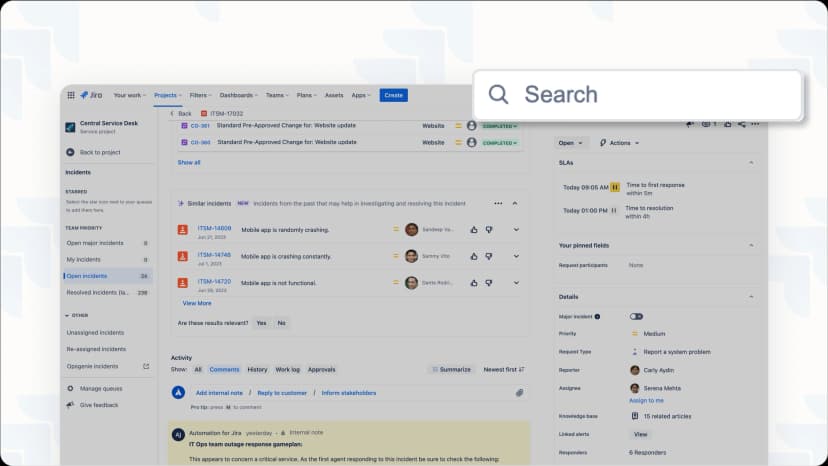Thumbs up the 'not functional' incident
Viewport: 828px width, 466px height.
coord(474,283)
